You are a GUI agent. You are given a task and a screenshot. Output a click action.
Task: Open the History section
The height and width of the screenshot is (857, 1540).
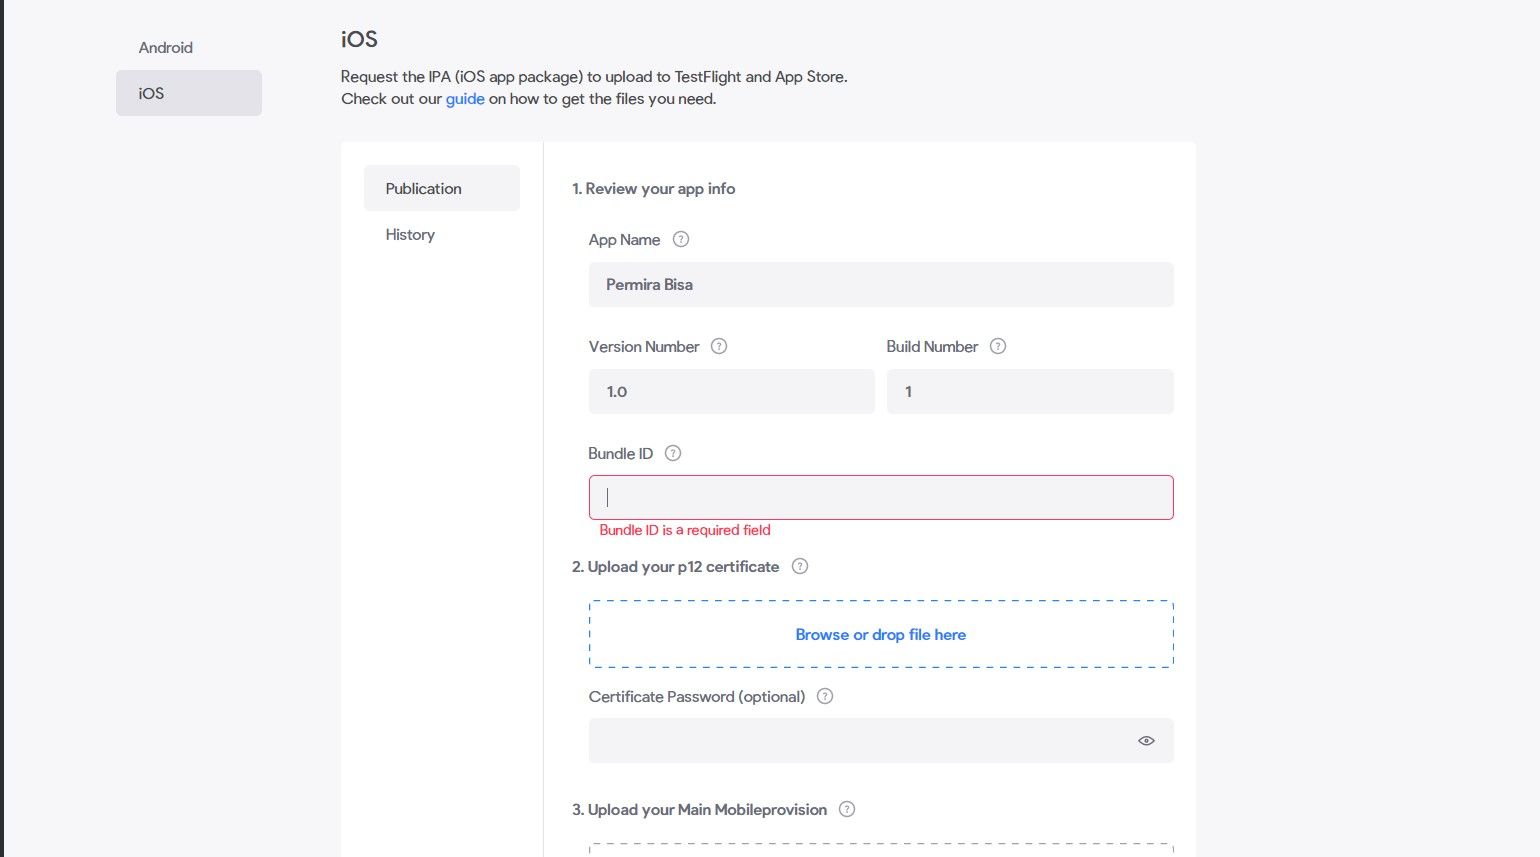click(x=442, y=234)
